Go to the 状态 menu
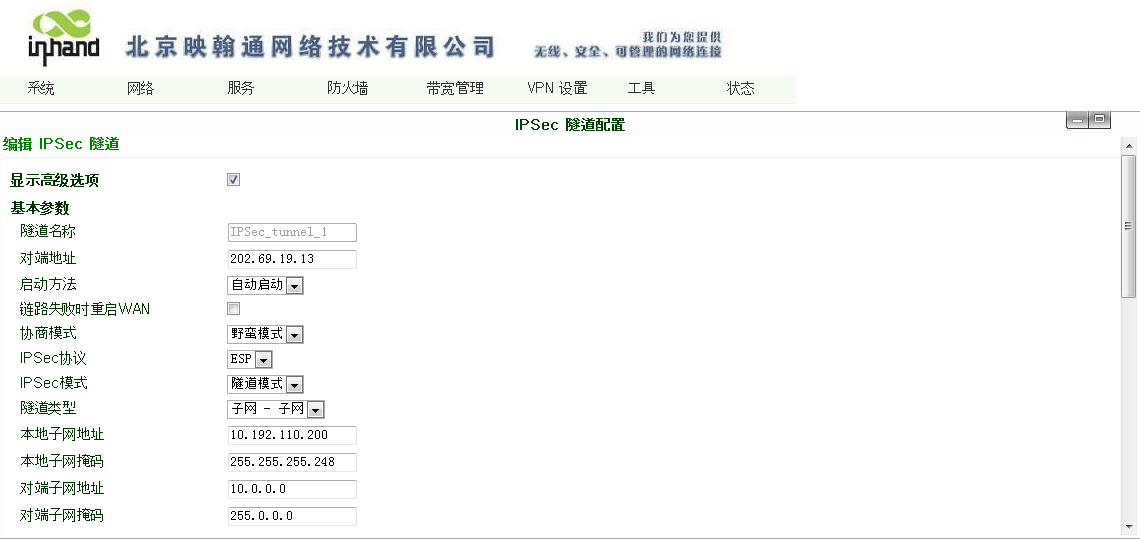The width and height of the screenshot is (1140, 541). point(741,89)
